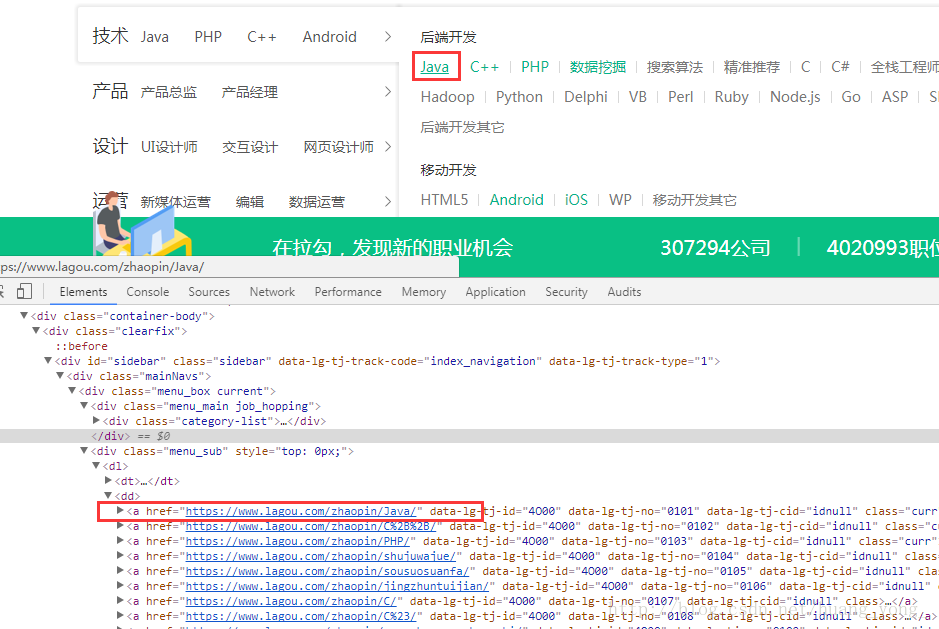
Task: Click Java in the 技术 category row
Action: (x=155, y=37)
